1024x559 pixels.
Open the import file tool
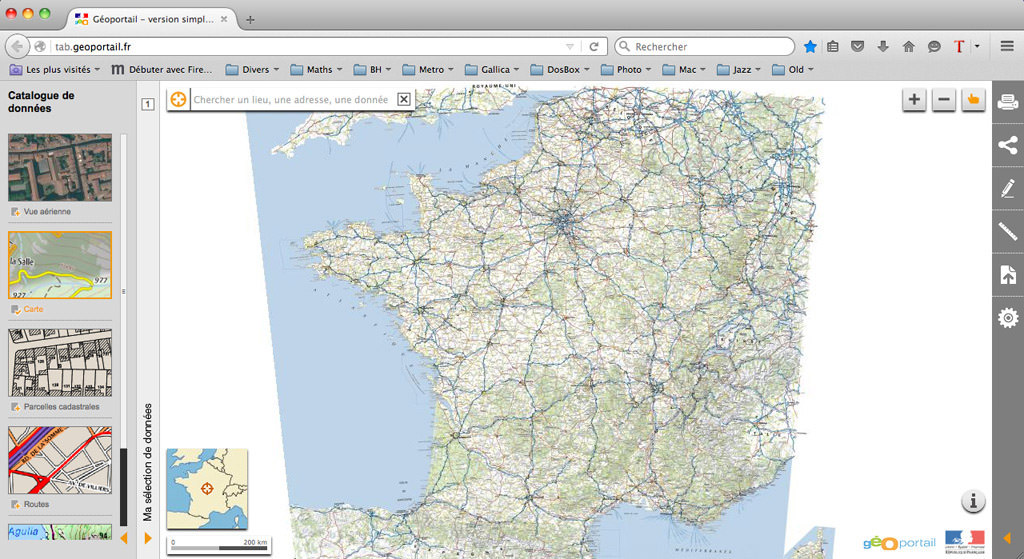1008,275
